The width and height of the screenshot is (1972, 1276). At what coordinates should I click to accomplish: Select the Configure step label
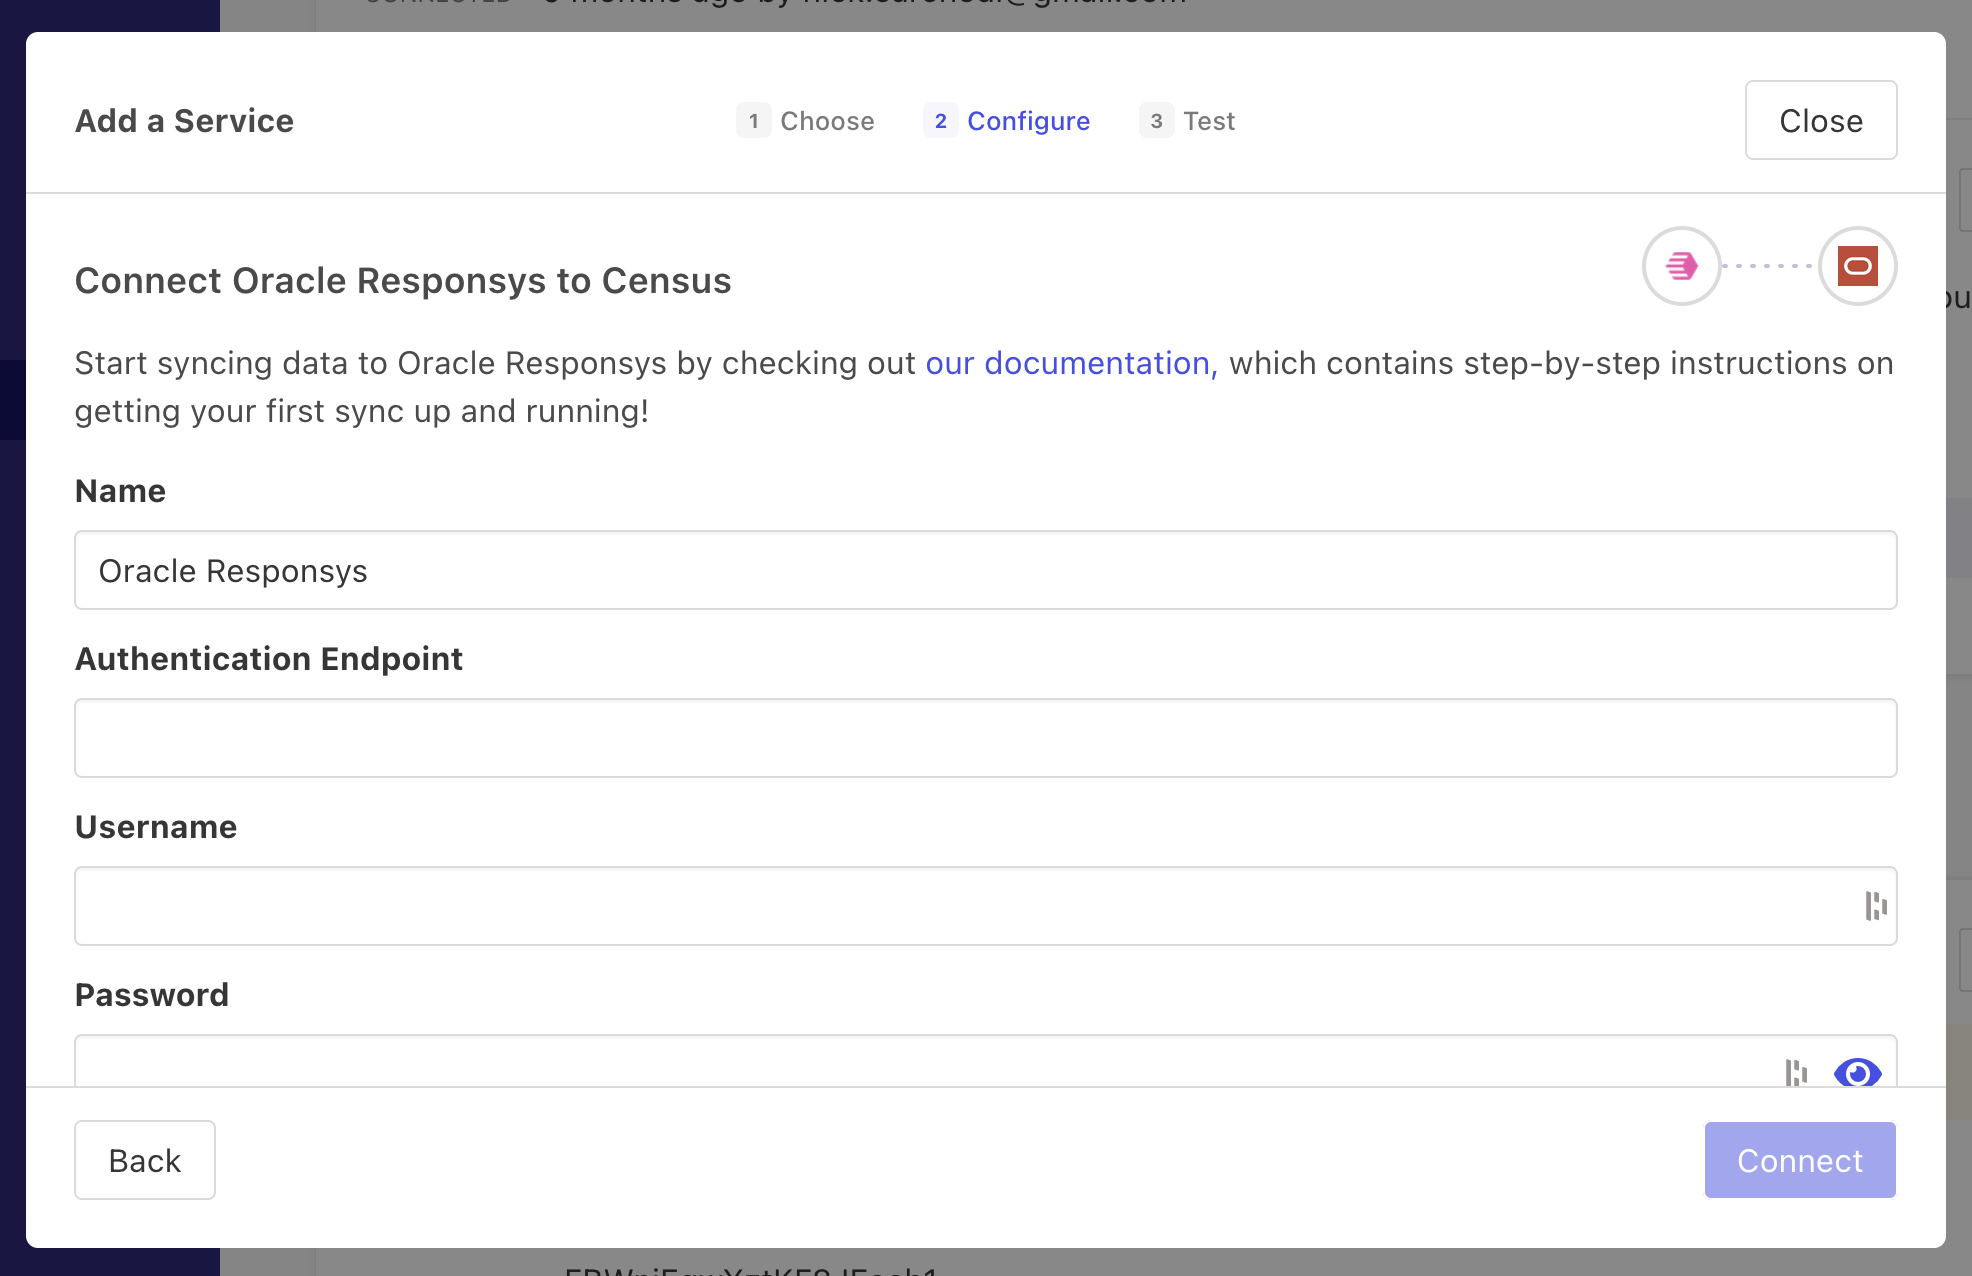point(1028,121)
